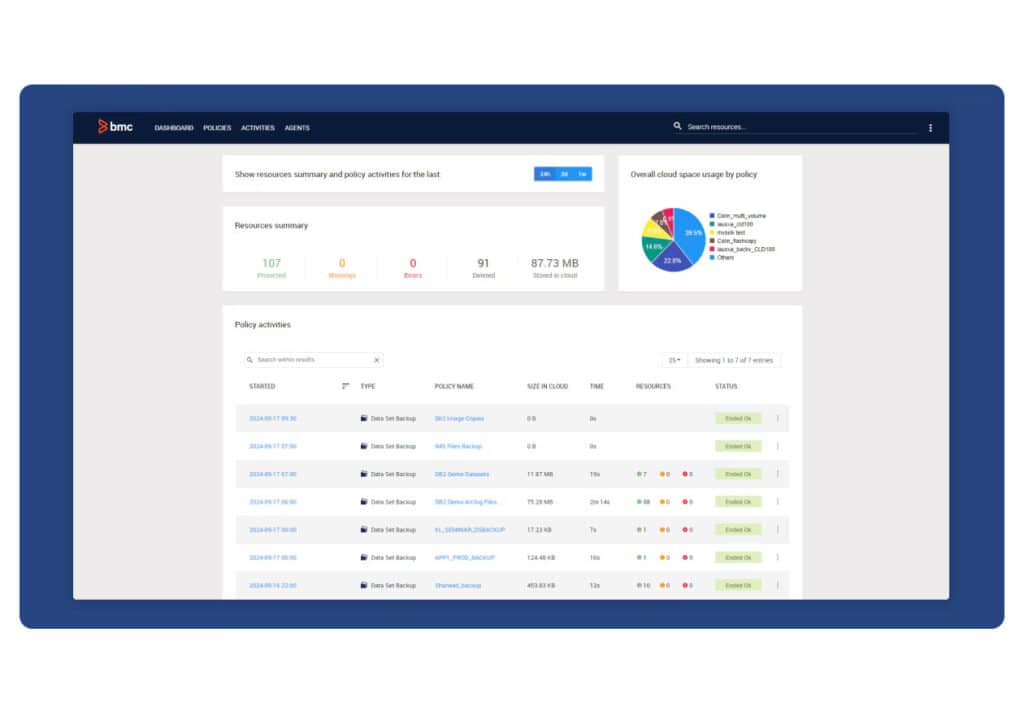
Task: Click green resources dot in APP1_PROD_BACKUP row
Action: [x=639, y=558]
